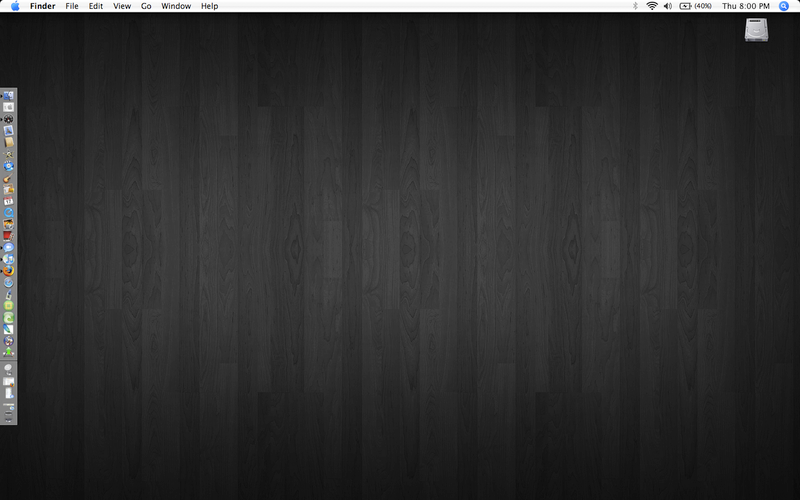Open GarageBand guitar icon in the Dock
The height and width of the screenshot is (500, 800).
coord(9,177)
